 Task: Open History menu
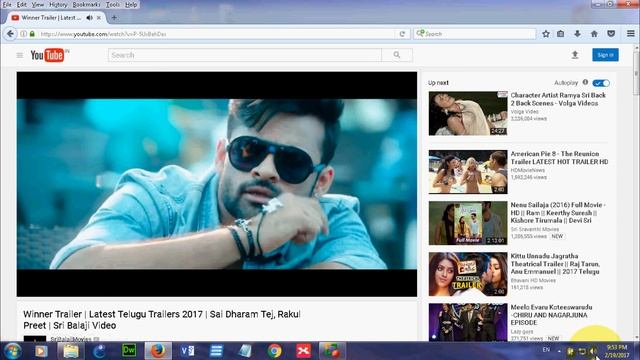[x=58, y=4]
